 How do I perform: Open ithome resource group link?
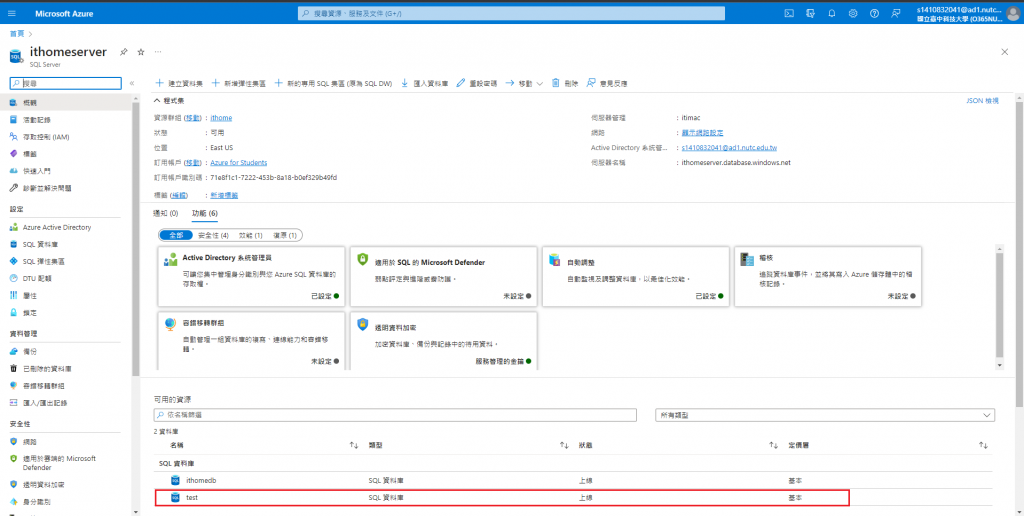(221, 118)
